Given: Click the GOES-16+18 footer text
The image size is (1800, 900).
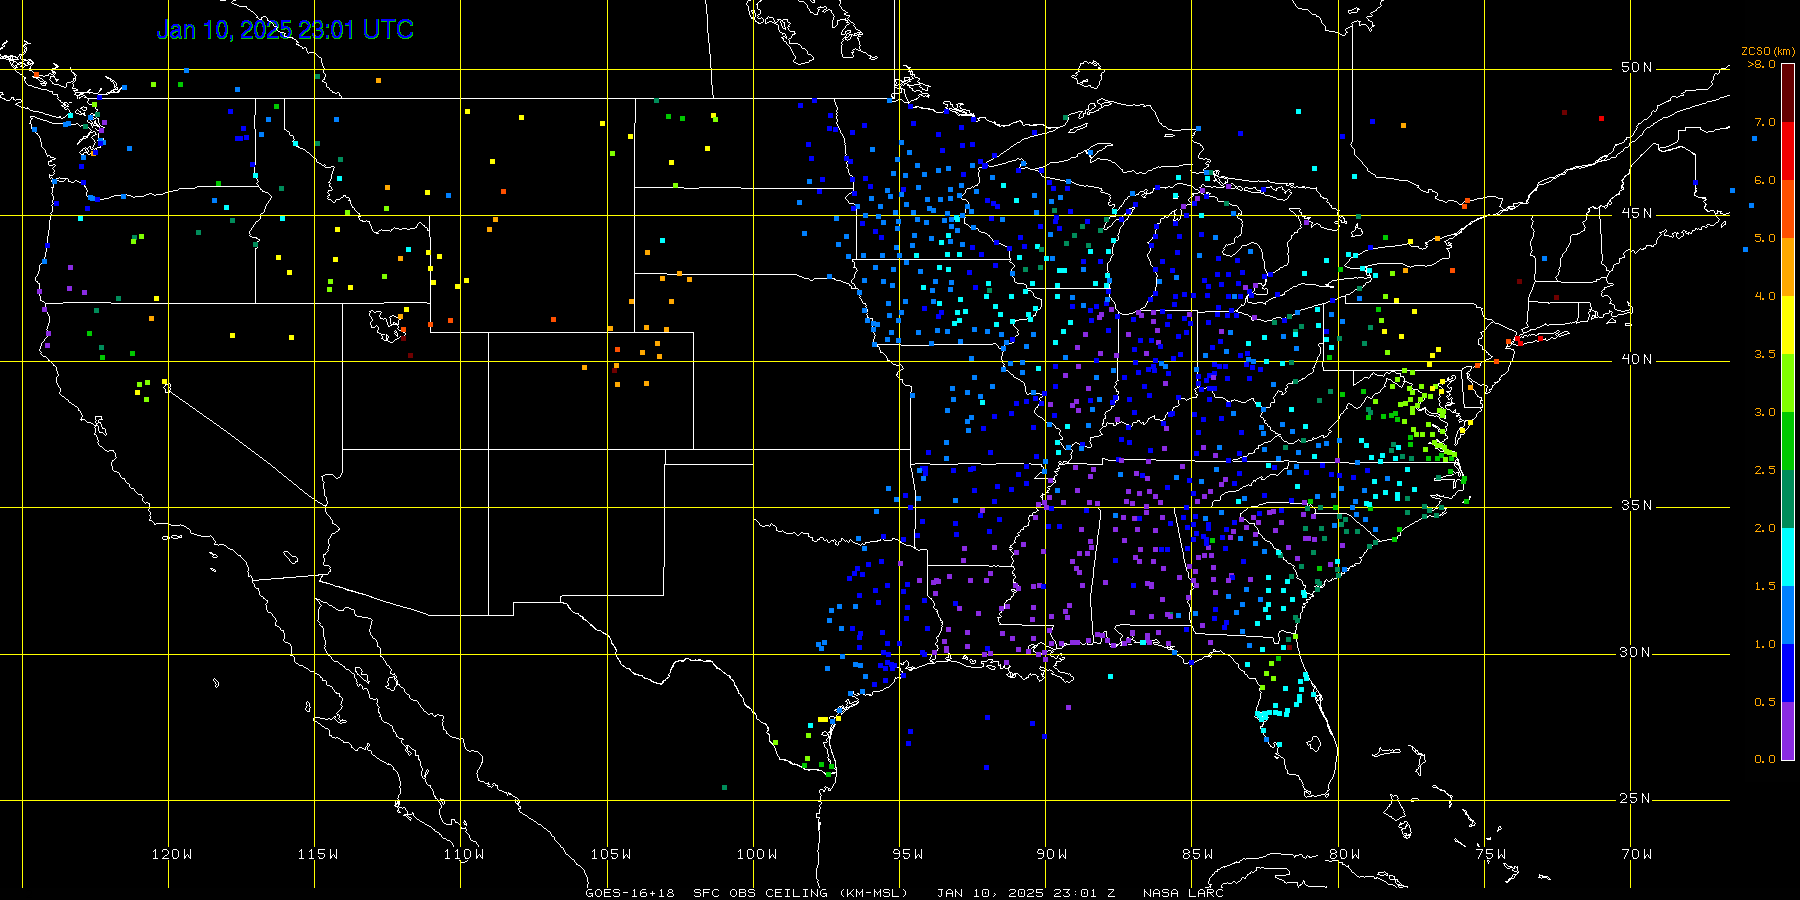Looking at the screenshot, I should (630, 893).
